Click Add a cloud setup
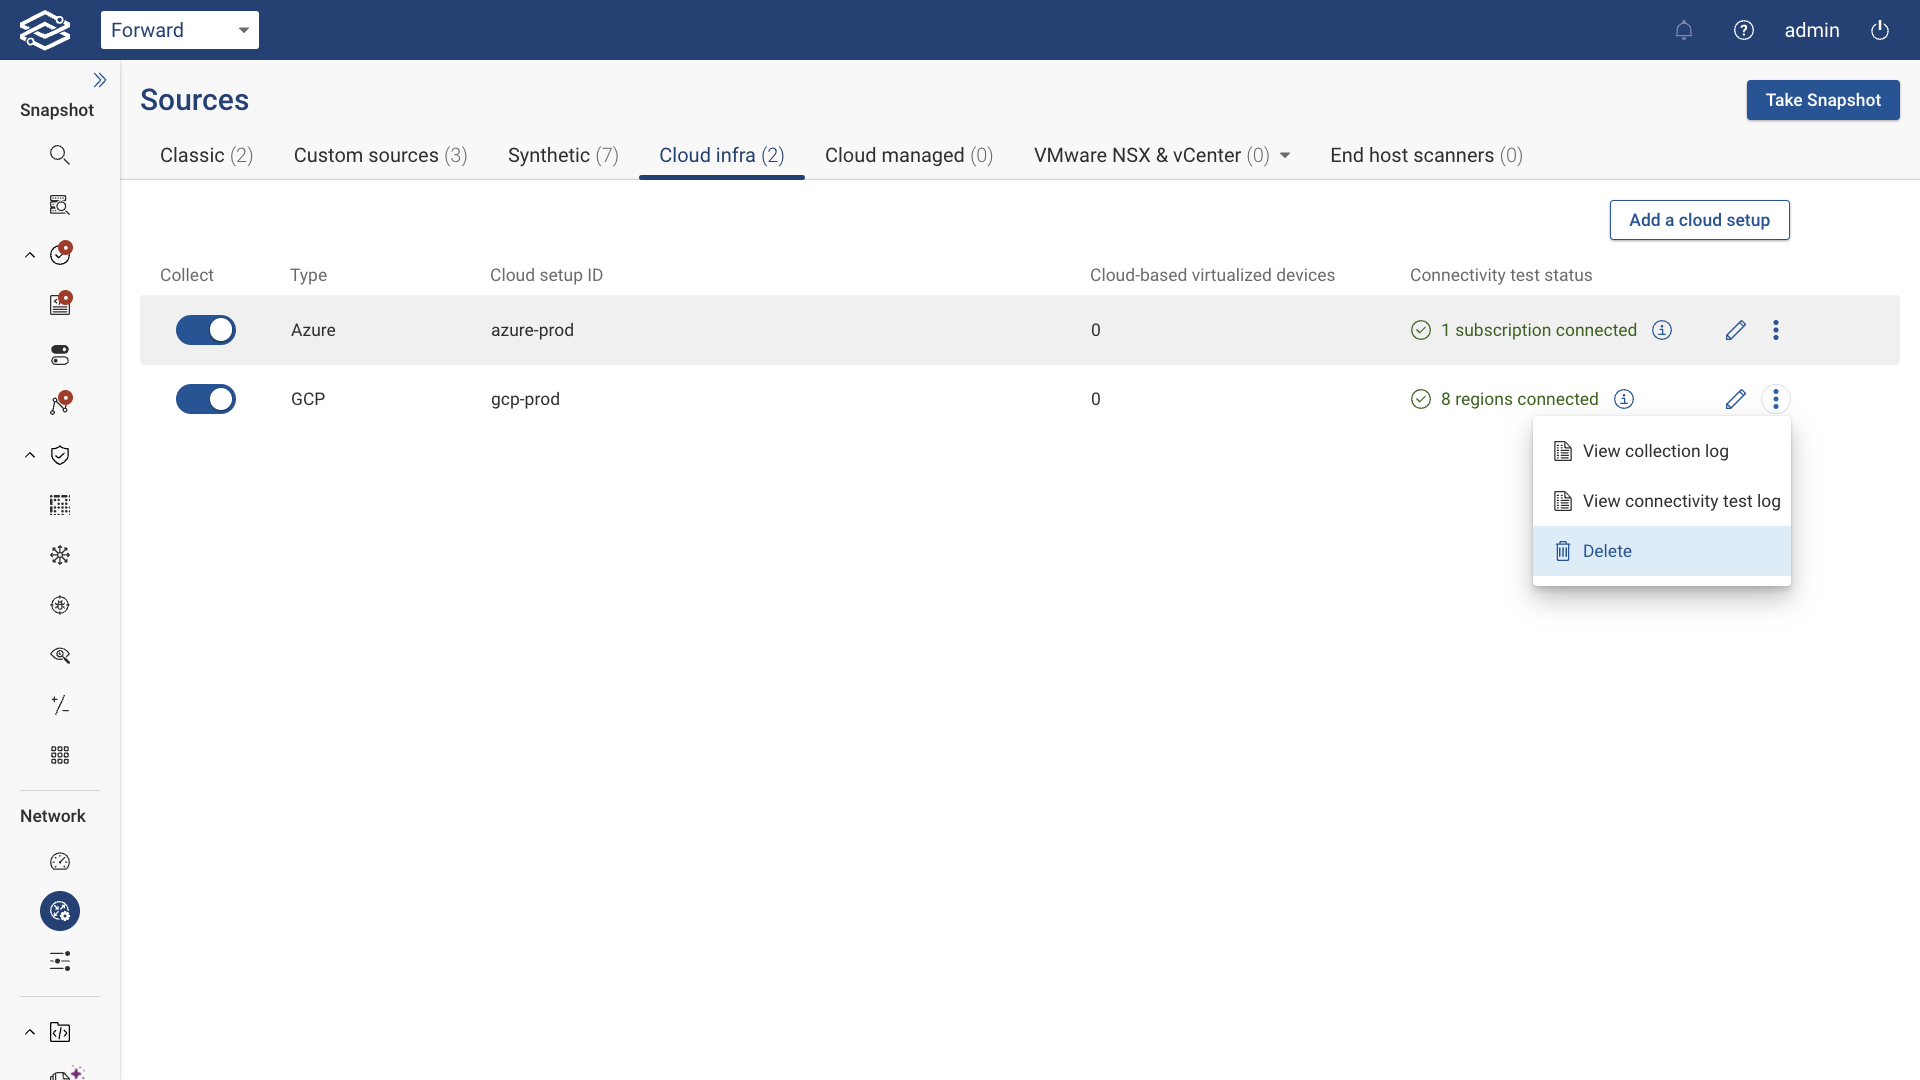The height and width of the screenshot is (1080, 1920). 1699,220
